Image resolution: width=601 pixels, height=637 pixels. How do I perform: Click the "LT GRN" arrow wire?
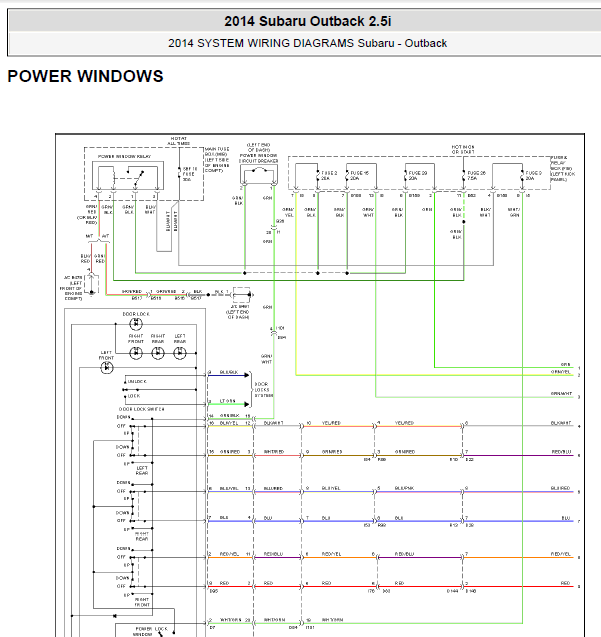point(228,404)
